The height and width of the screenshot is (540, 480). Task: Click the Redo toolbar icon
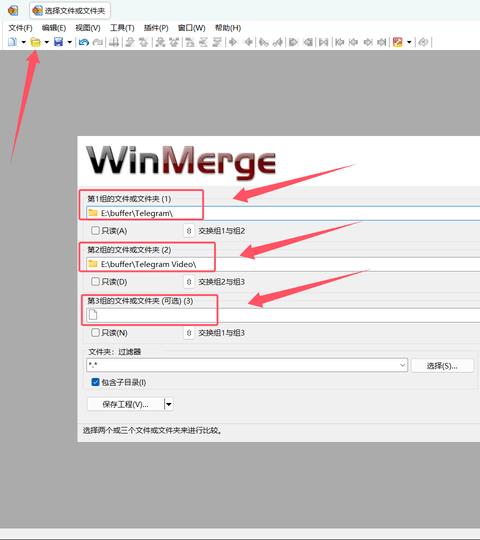98,42
